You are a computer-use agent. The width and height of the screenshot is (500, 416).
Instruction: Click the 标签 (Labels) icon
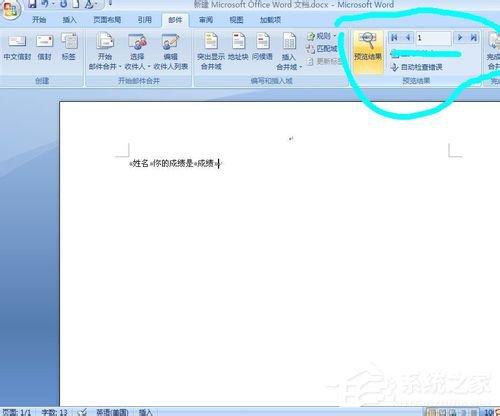(69, 47)
